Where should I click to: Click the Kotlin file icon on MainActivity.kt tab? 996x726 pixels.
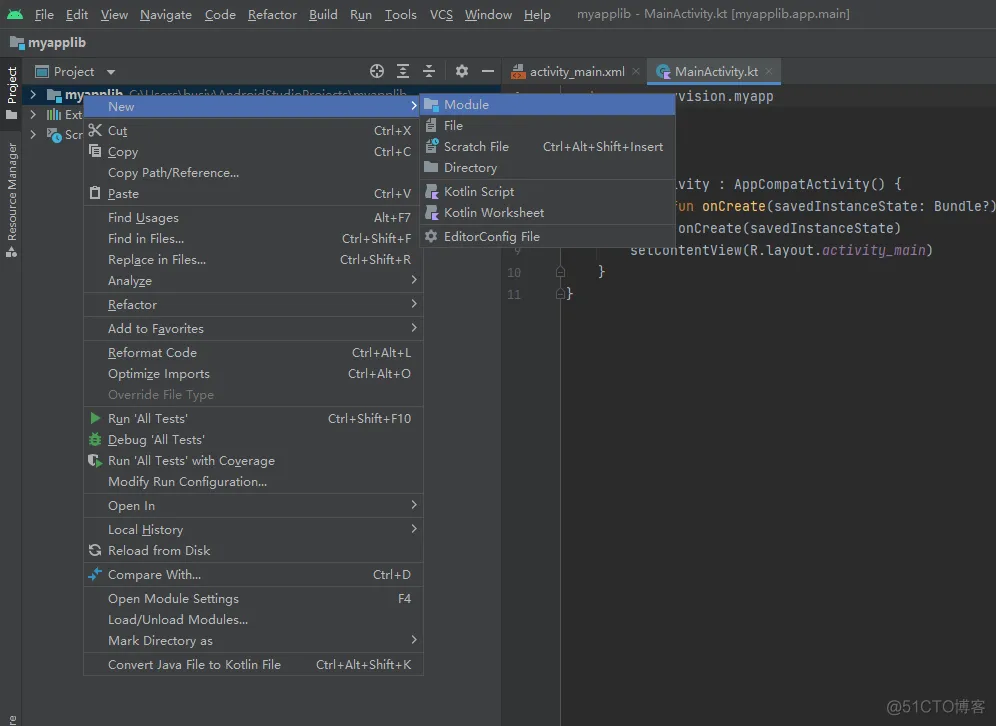click(663, 72)
